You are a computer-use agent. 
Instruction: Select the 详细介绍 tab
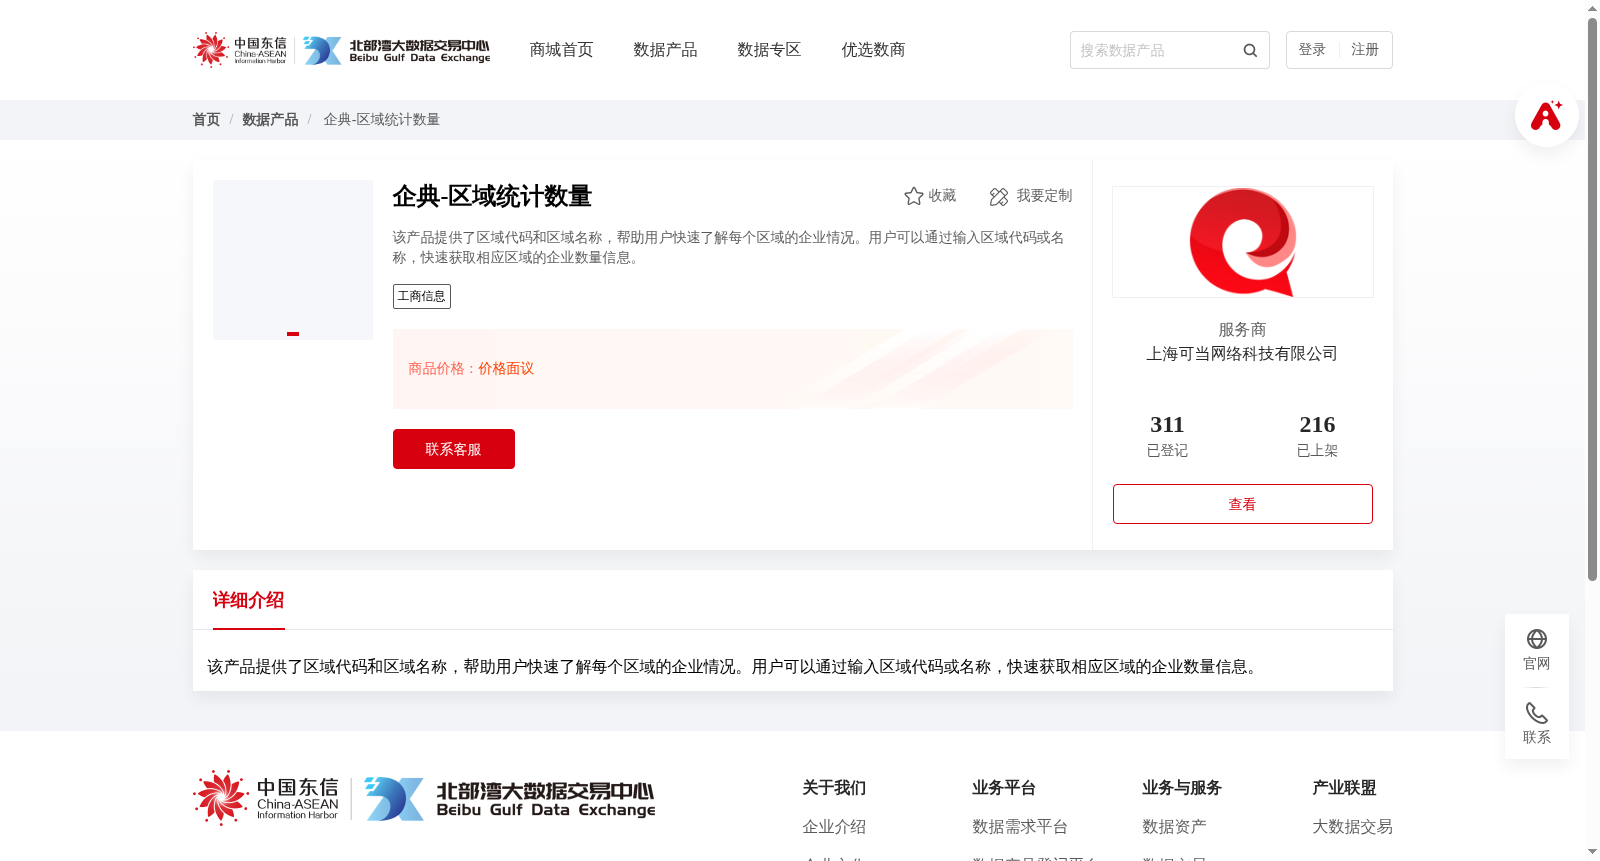[248, 600]
